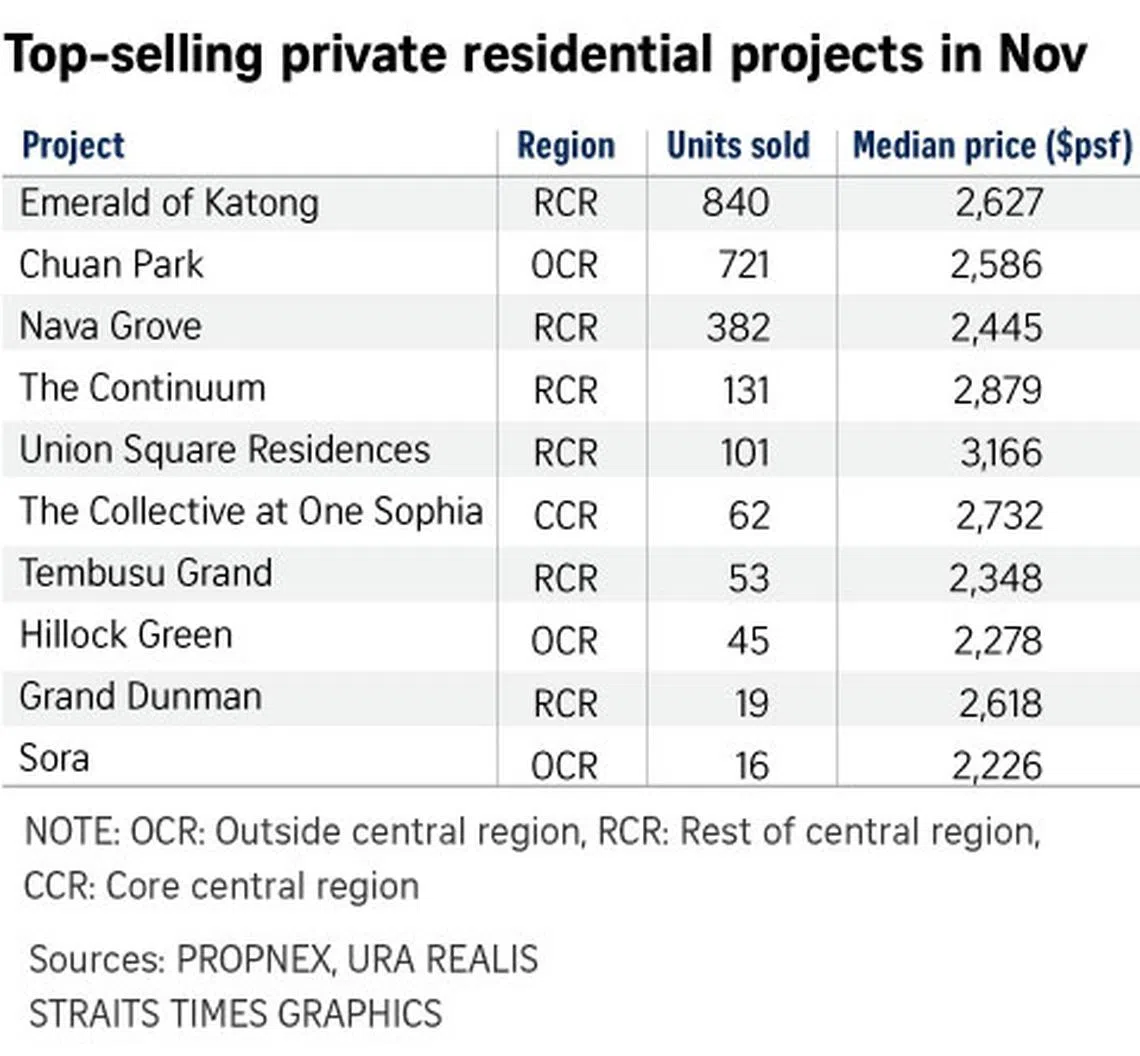1140x1056 pixels.
Task: Click the CCR region cell
Action: [x=565, y=516]
